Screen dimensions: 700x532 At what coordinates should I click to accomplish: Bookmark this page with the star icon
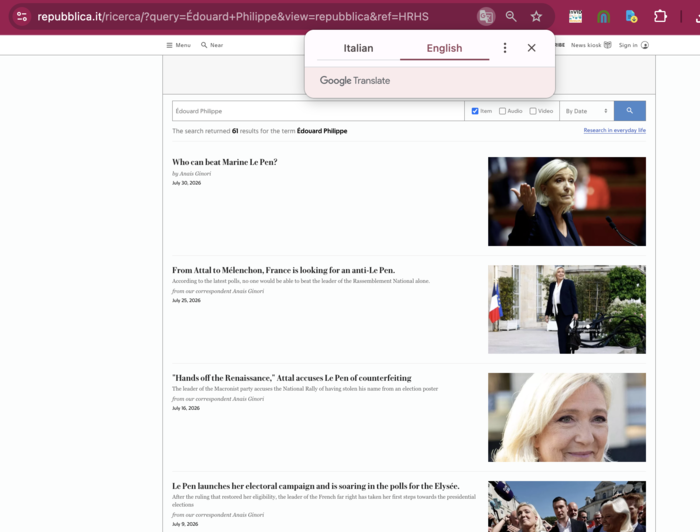pos(536,17)
